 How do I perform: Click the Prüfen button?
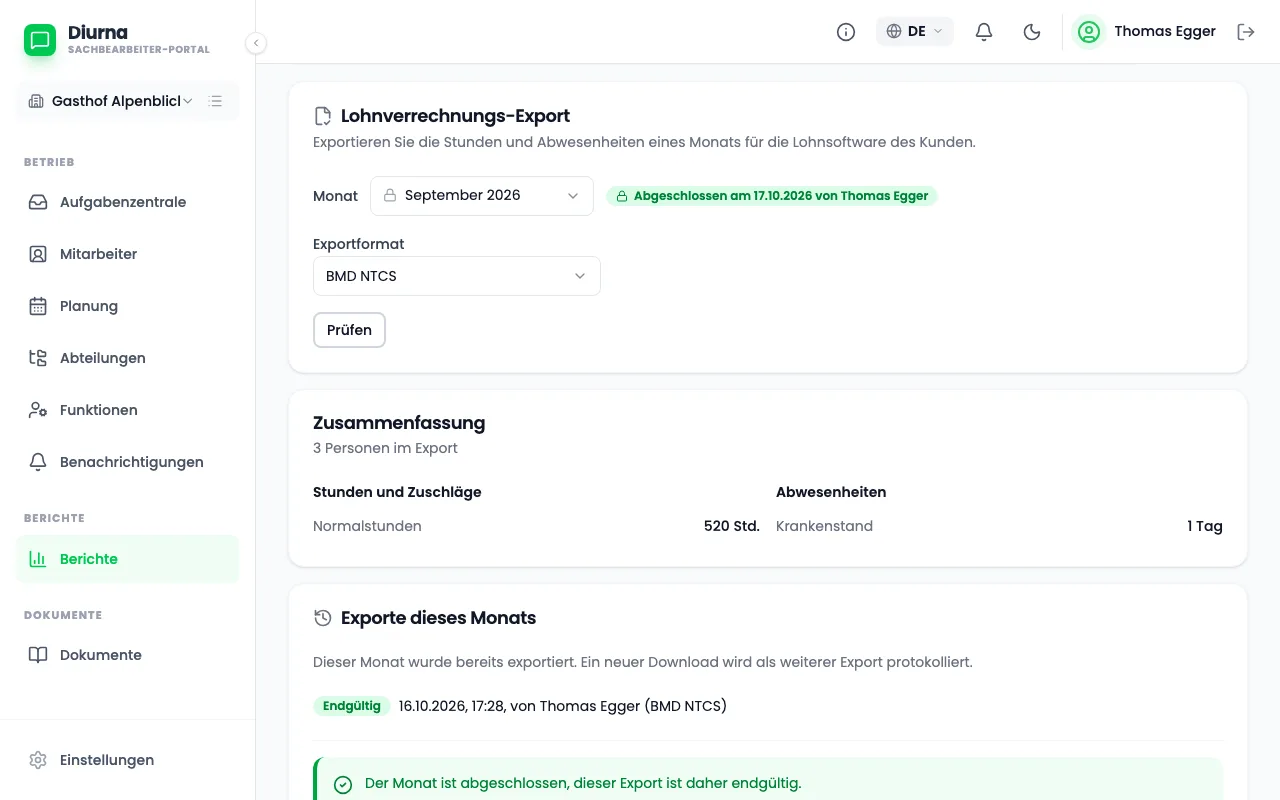click(x=349, y=330)
